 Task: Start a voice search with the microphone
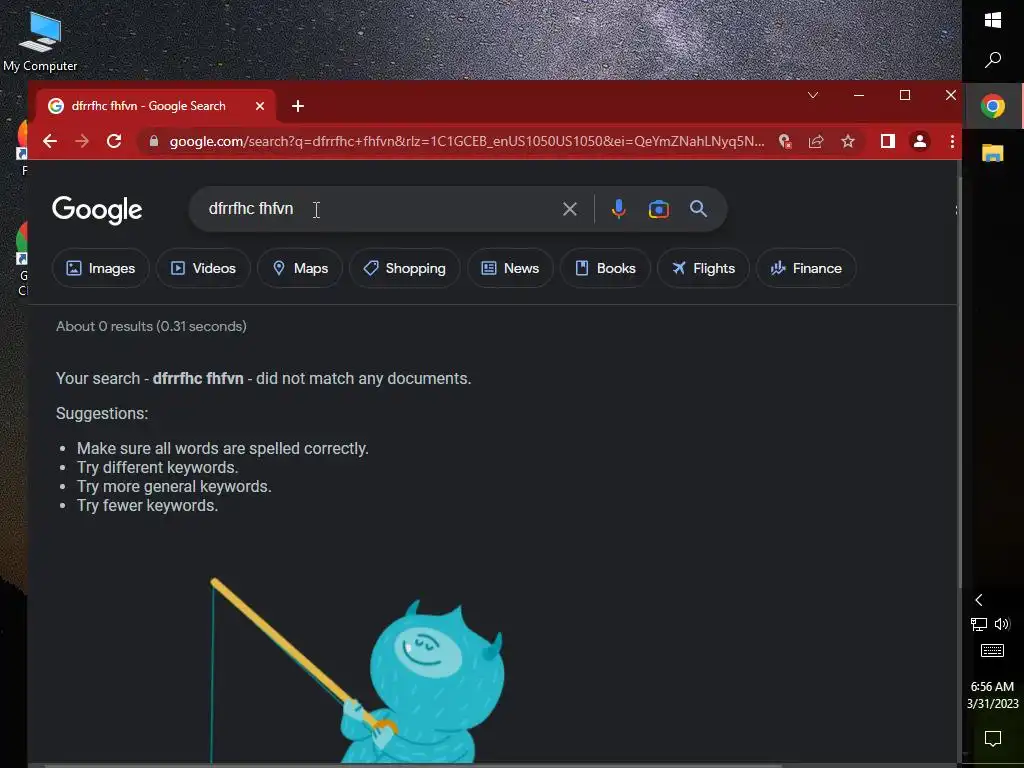(x=618, y=209)
